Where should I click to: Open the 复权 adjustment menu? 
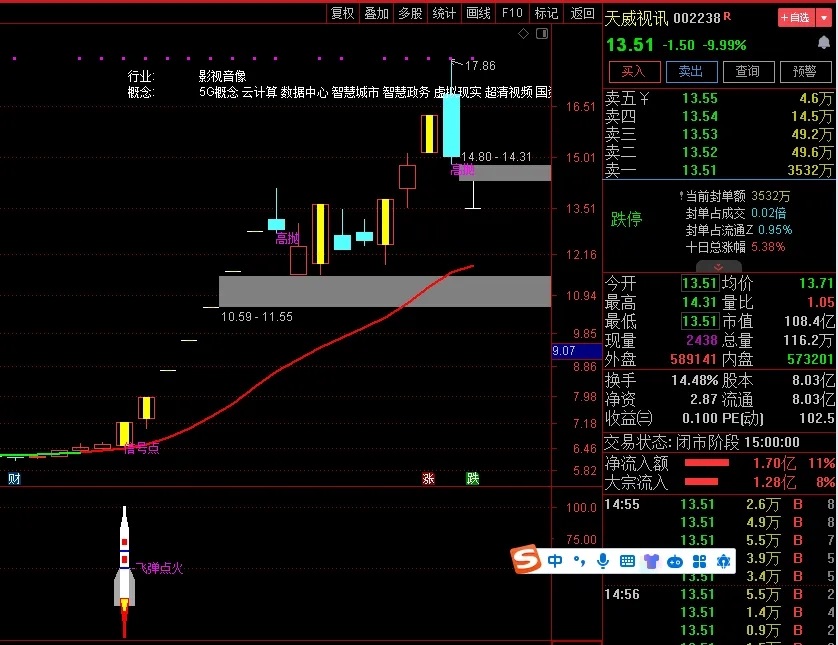click(343, 13)
